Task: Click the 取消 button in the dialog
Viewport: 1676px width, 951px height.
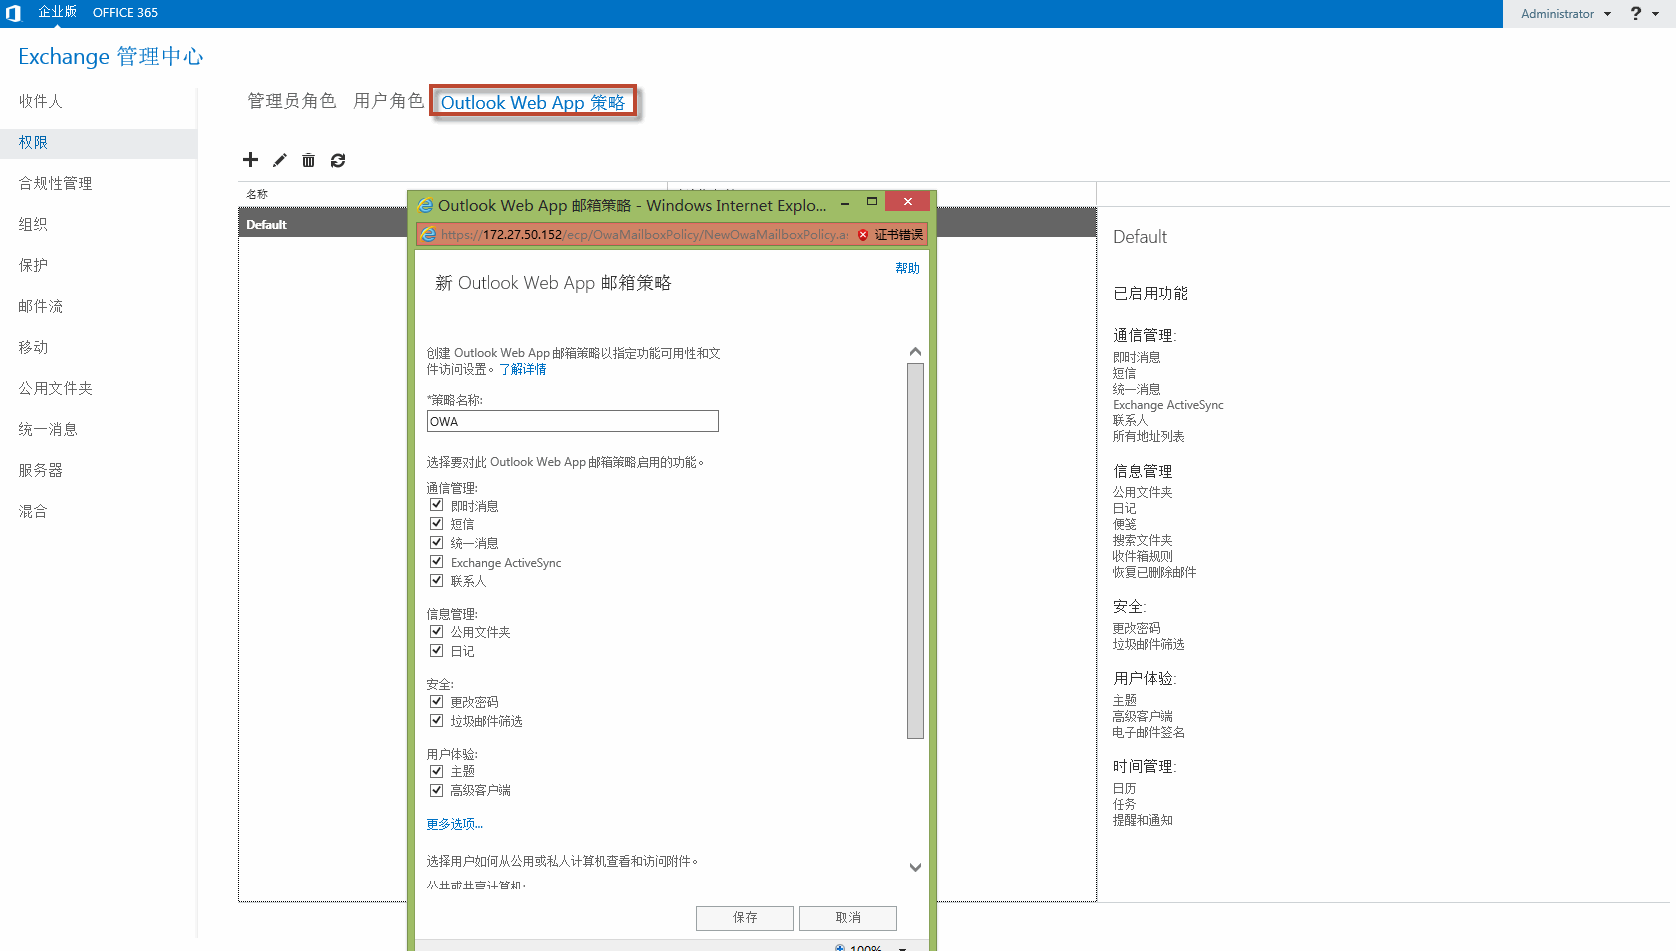Action: click(x=848, y=918)
